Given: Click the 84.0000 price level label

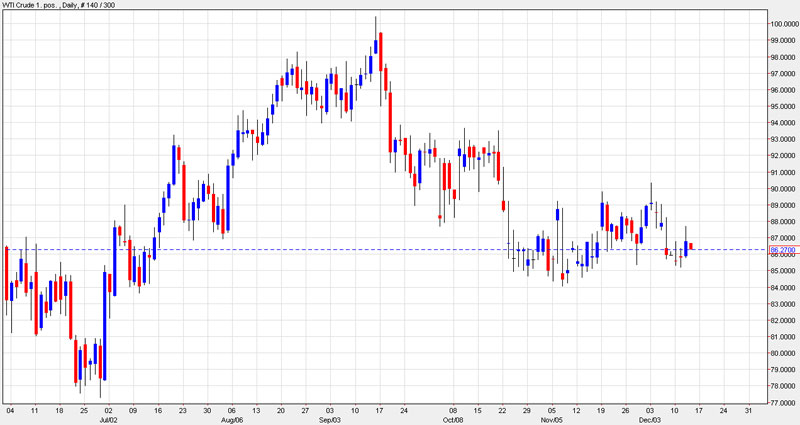Looking at the screenshot, I should (784, 288).
